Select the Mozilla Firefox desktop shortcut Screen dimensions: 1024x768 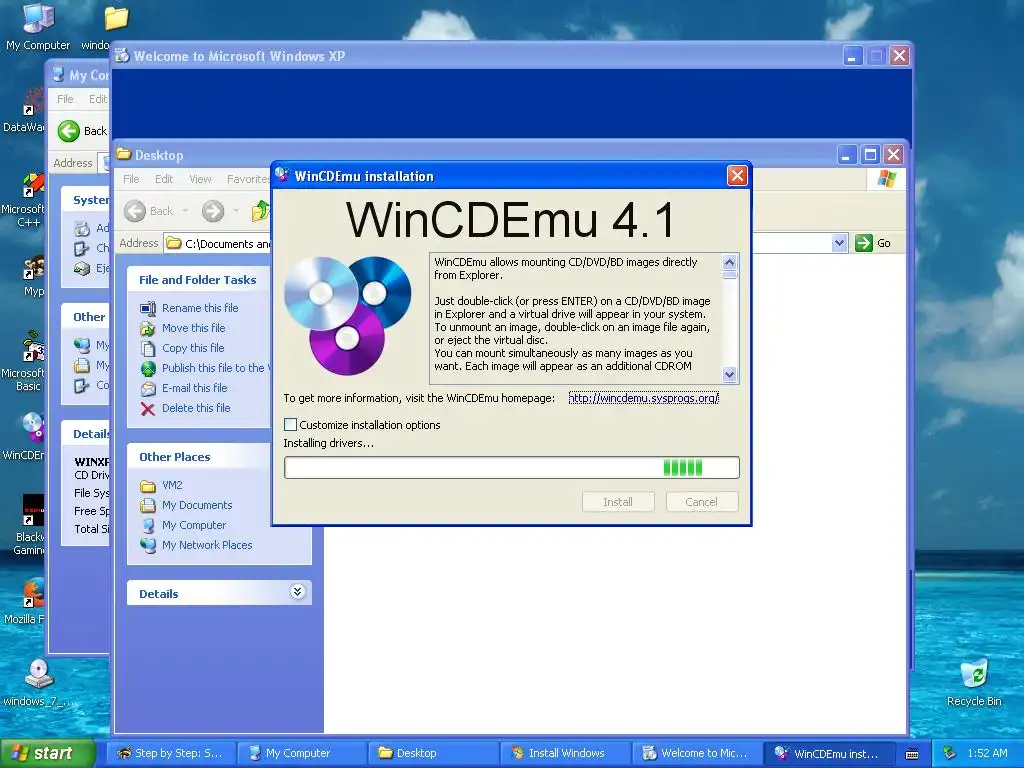pyautogui.click(x=24, y=602)
